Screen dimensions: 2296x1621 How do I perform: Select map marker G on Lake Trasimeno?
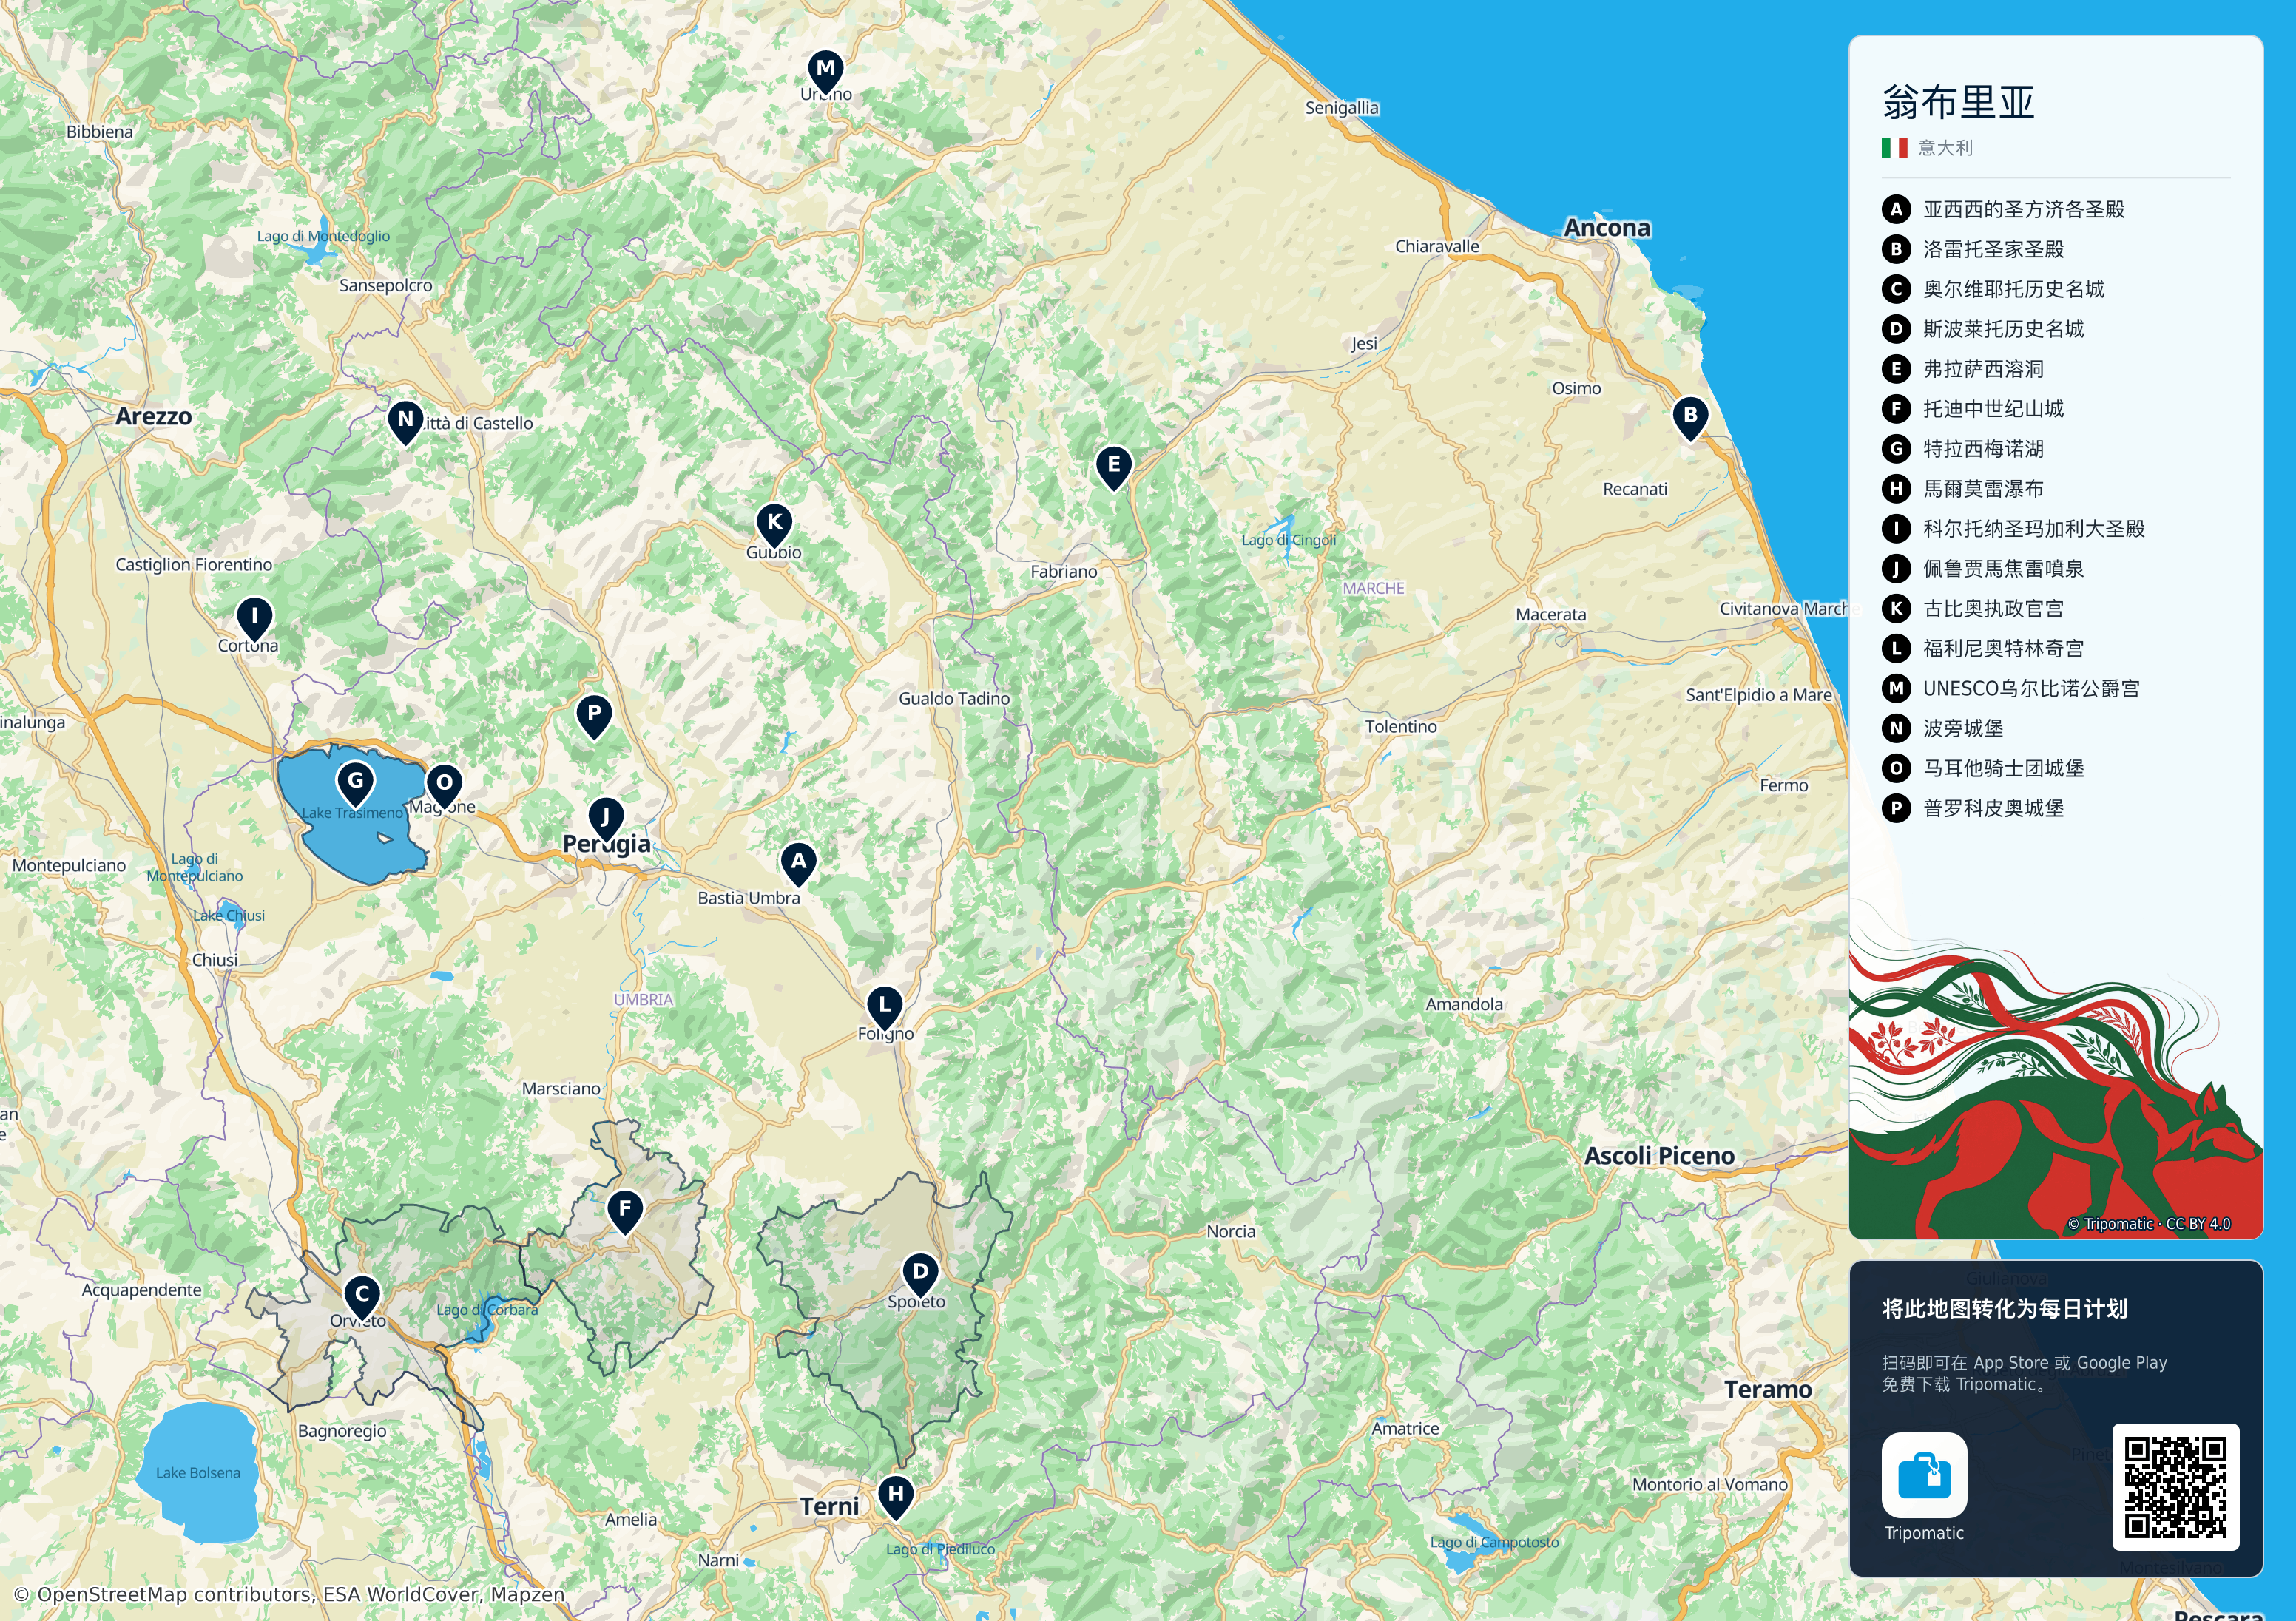355,784
